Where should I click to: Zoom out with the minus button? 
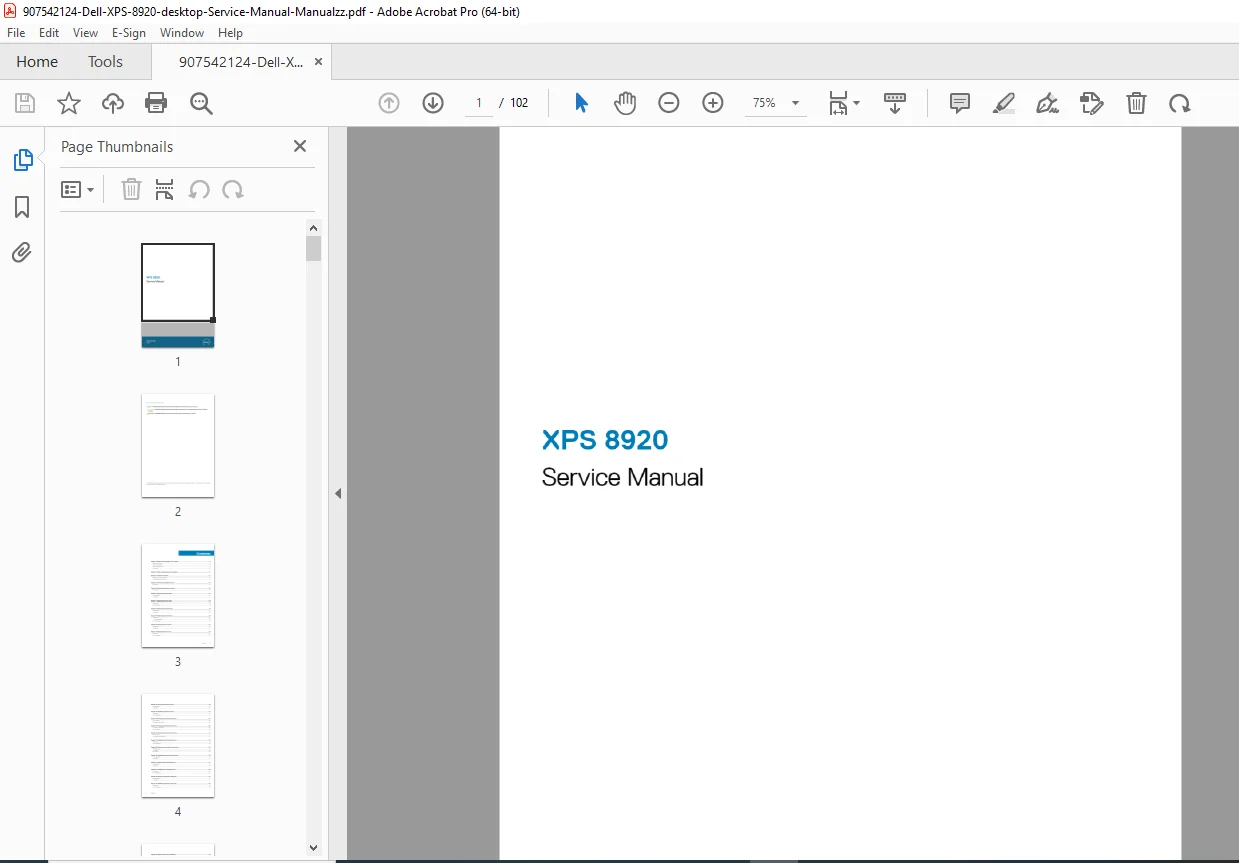tap(669, 103)
